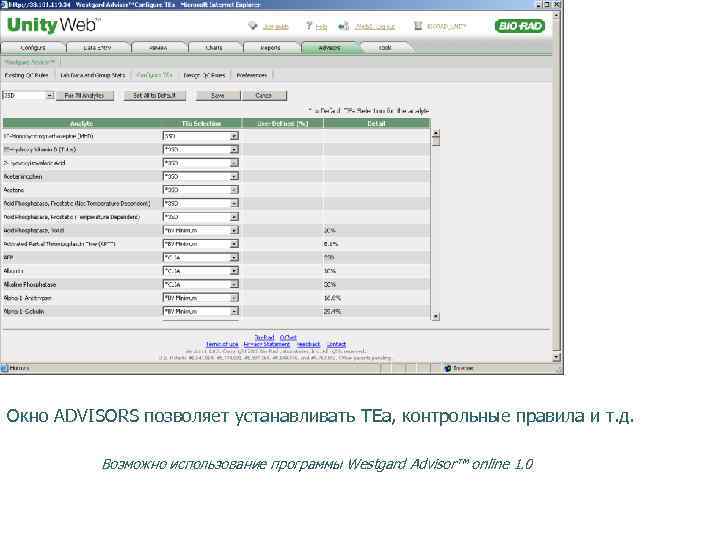This screenshot has height=540, width=720.
Task: Click the page icon in browser status bar
Action: 5,368
